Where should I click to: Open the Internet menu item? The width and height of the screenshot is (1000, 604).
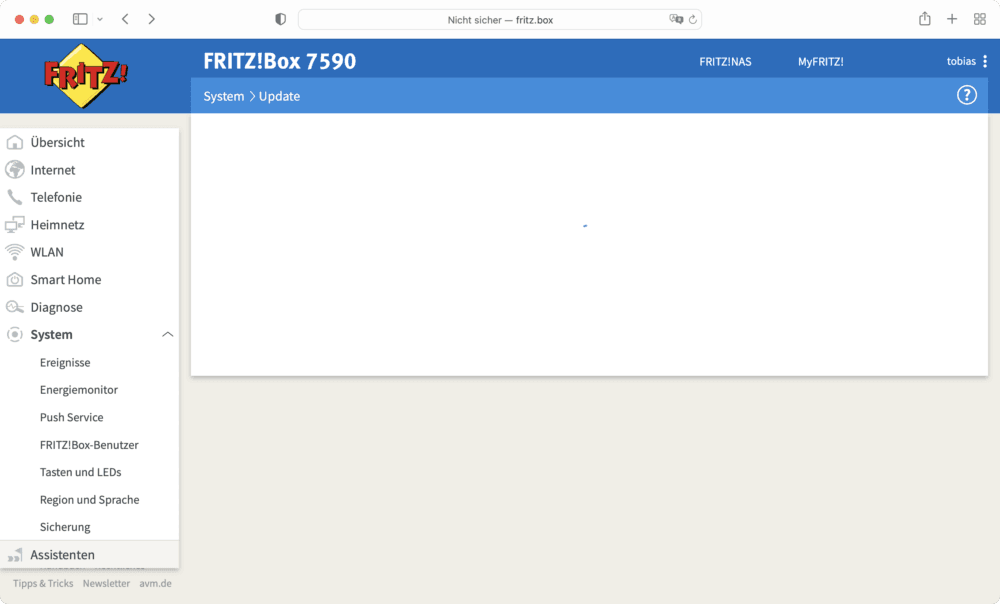(53, 170)
